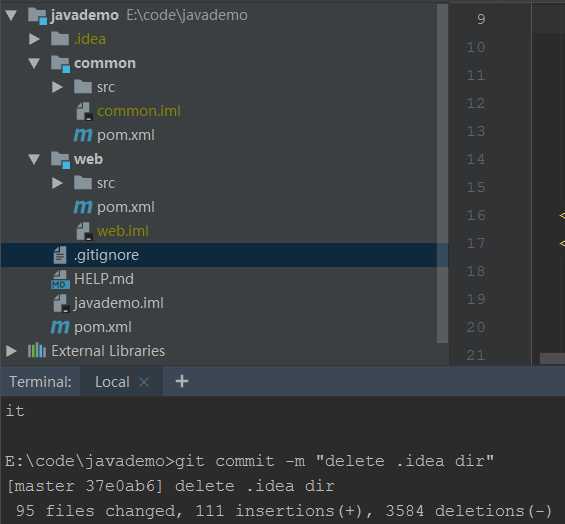Expand the External Libraries node
This screenshot has height=524, width=565.
[11, 351]
